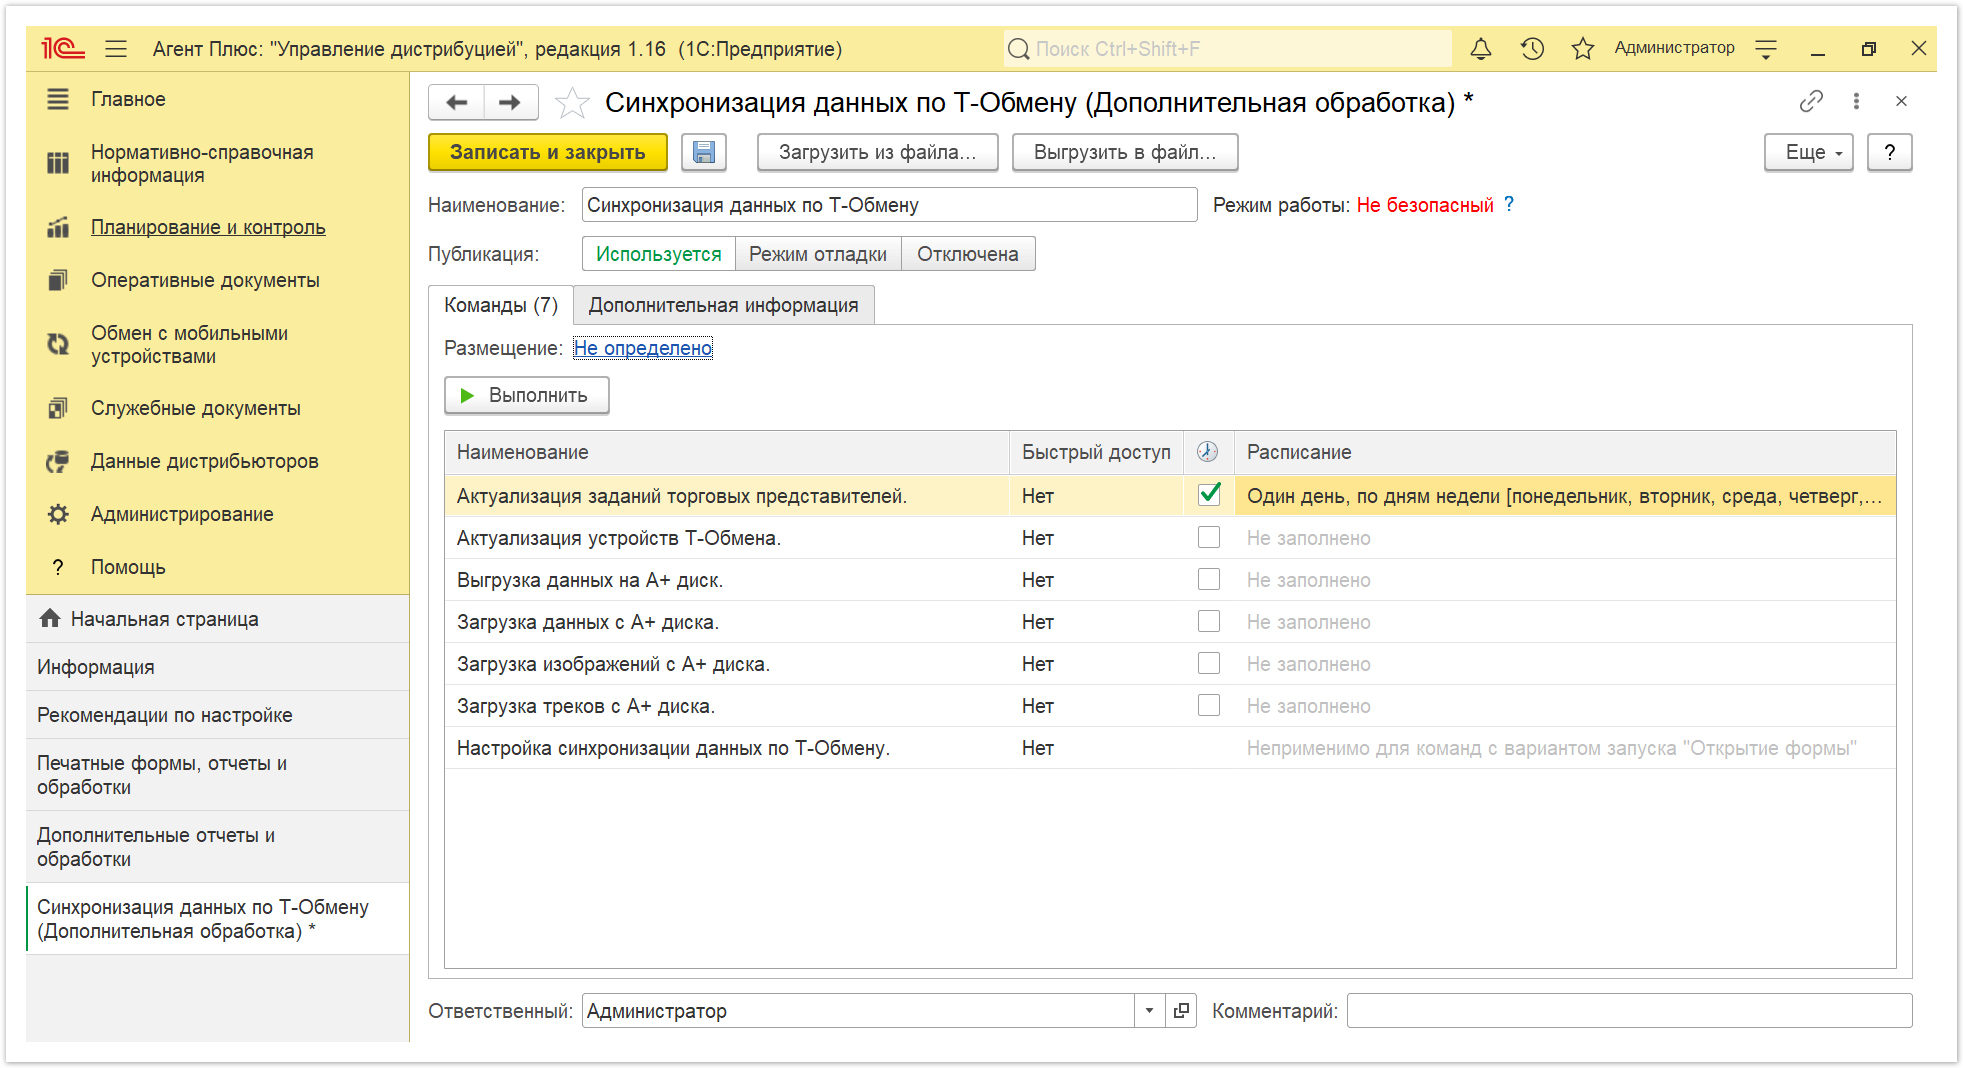Click the Комментарий input field
Screen dimensions: 1963x1068
click(x=1629, y=1011)
